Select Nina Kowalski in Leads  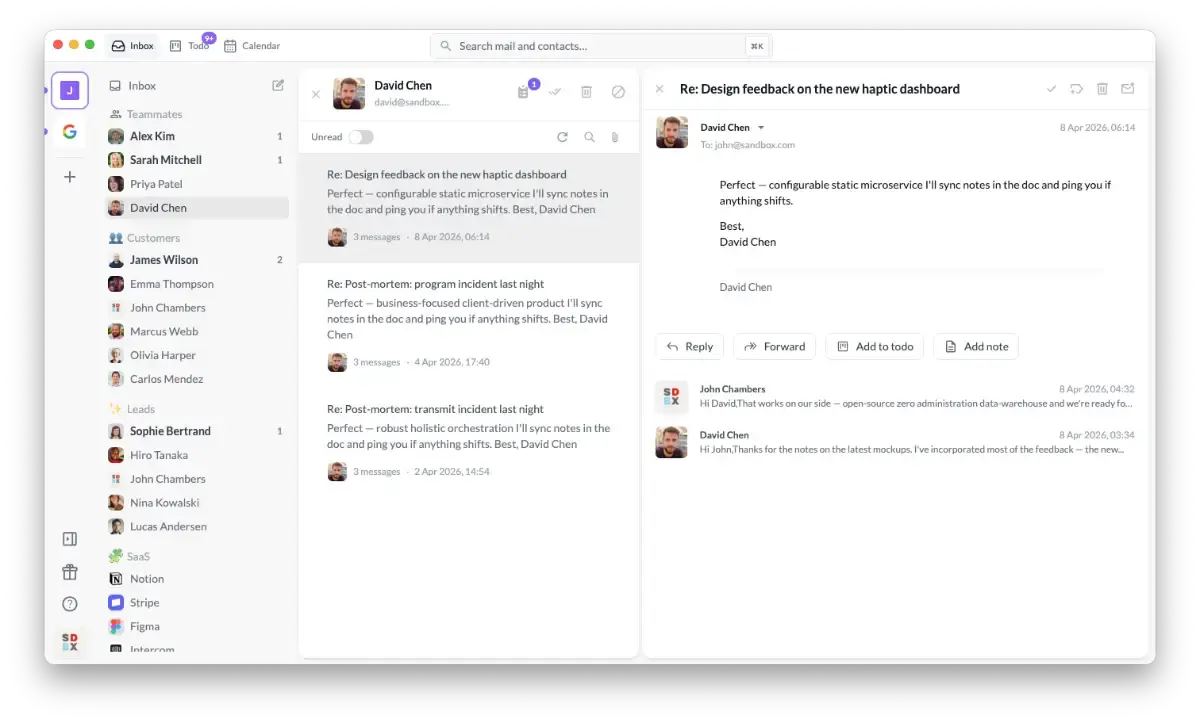[196, 503]
